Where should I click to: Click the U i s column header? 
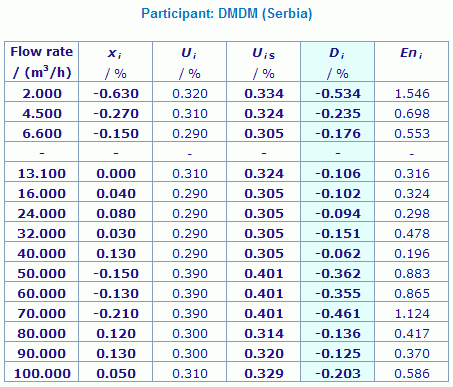tap(264, 62)
